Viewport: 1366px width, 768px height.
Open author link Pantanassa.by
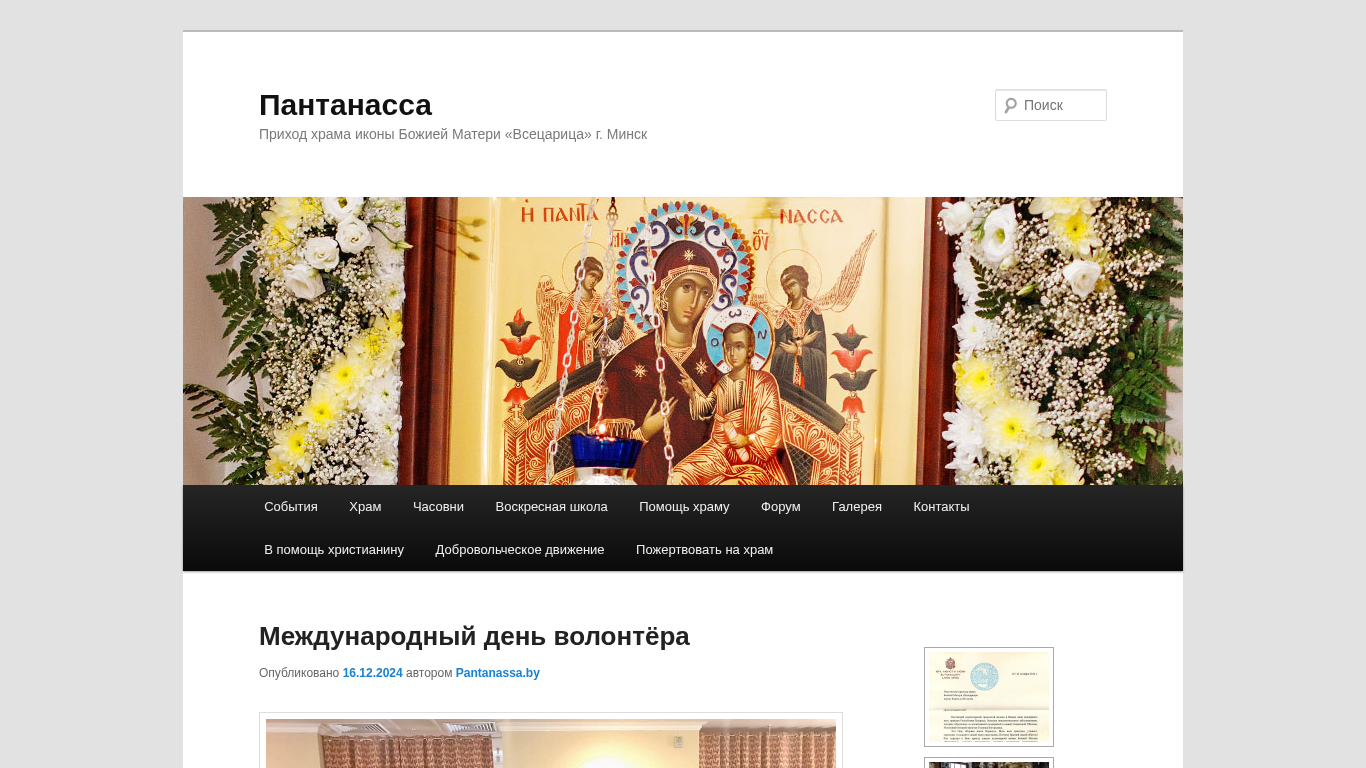point(498,673)
